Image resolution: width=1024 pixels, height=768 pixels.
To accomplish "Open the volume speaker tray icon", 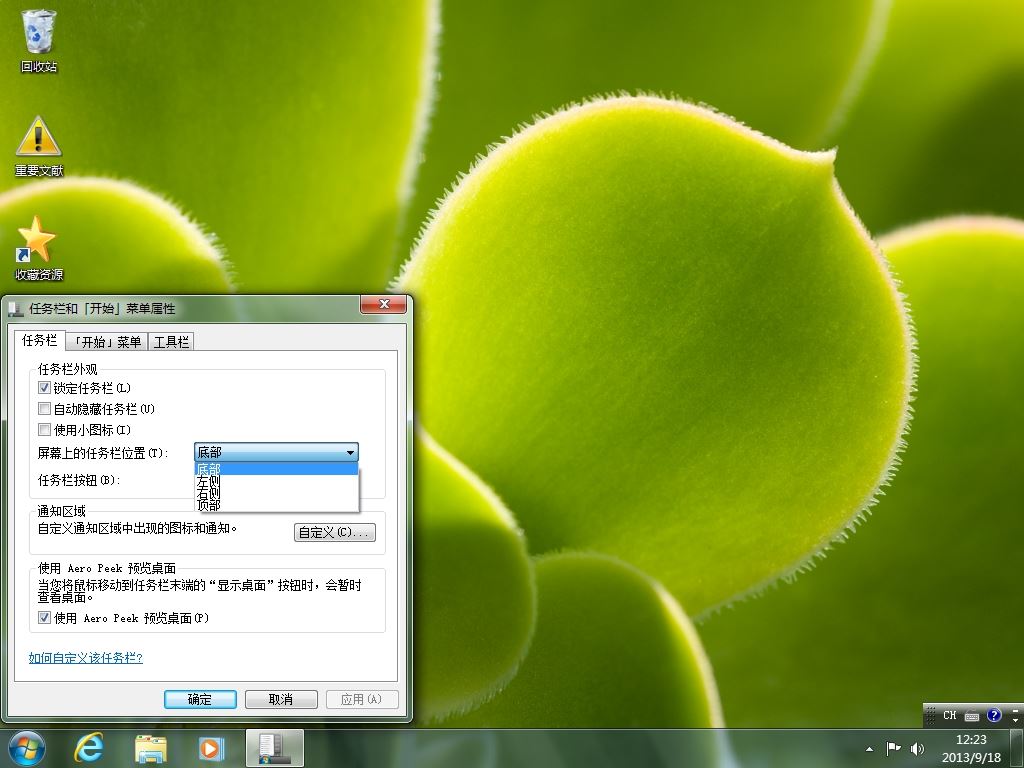I will click(x=918, y=748).
